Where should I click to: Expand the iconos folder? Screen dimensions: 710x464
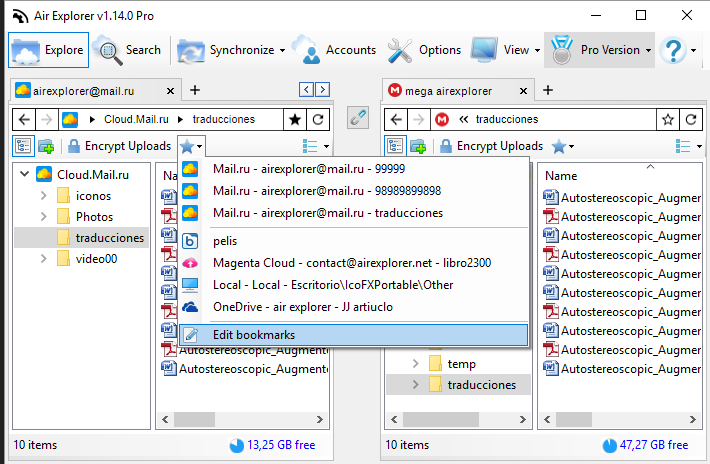43,196
